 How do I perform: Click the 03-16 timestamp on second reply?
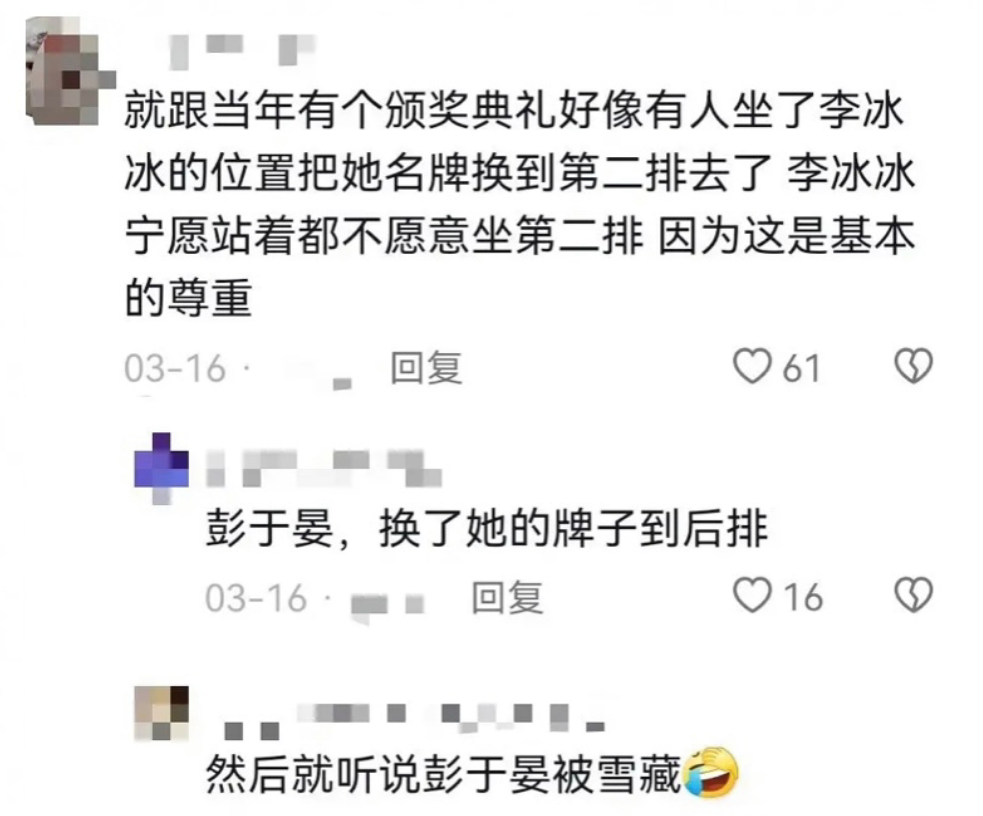click(x=256, y=598)
